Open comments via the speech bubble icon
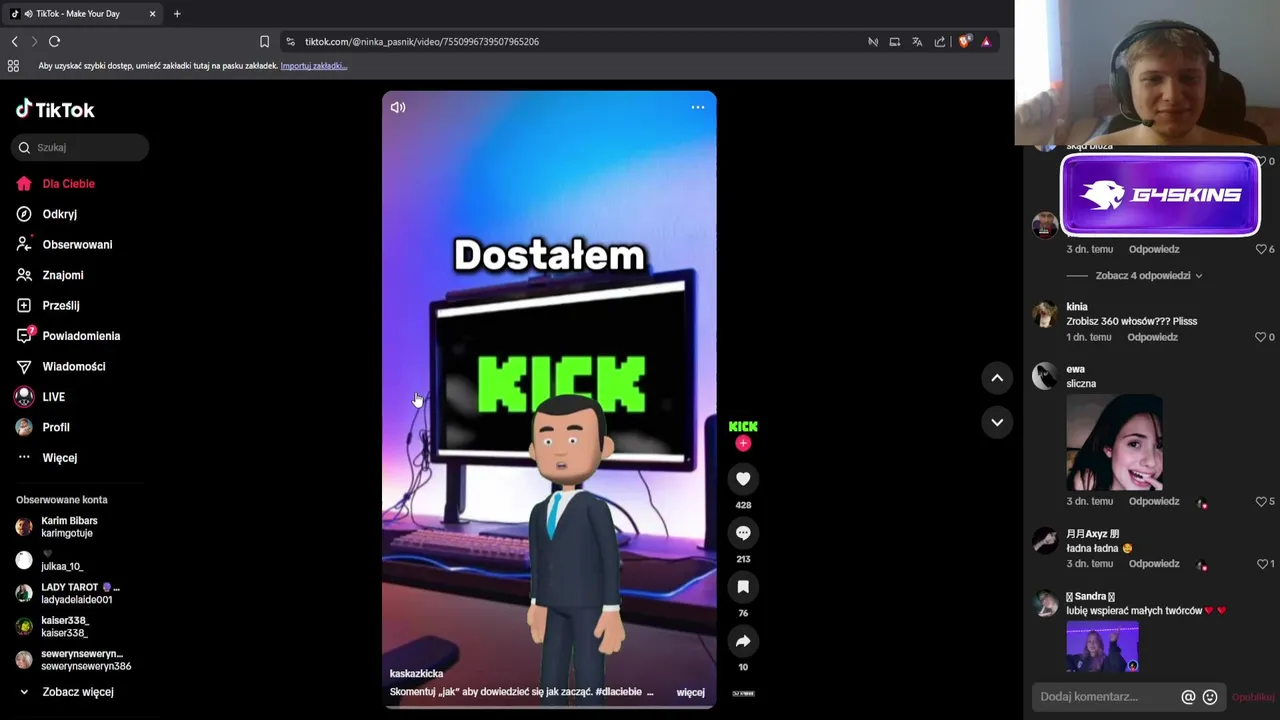Screen dimensions: 1280x720 click(743, 533)
